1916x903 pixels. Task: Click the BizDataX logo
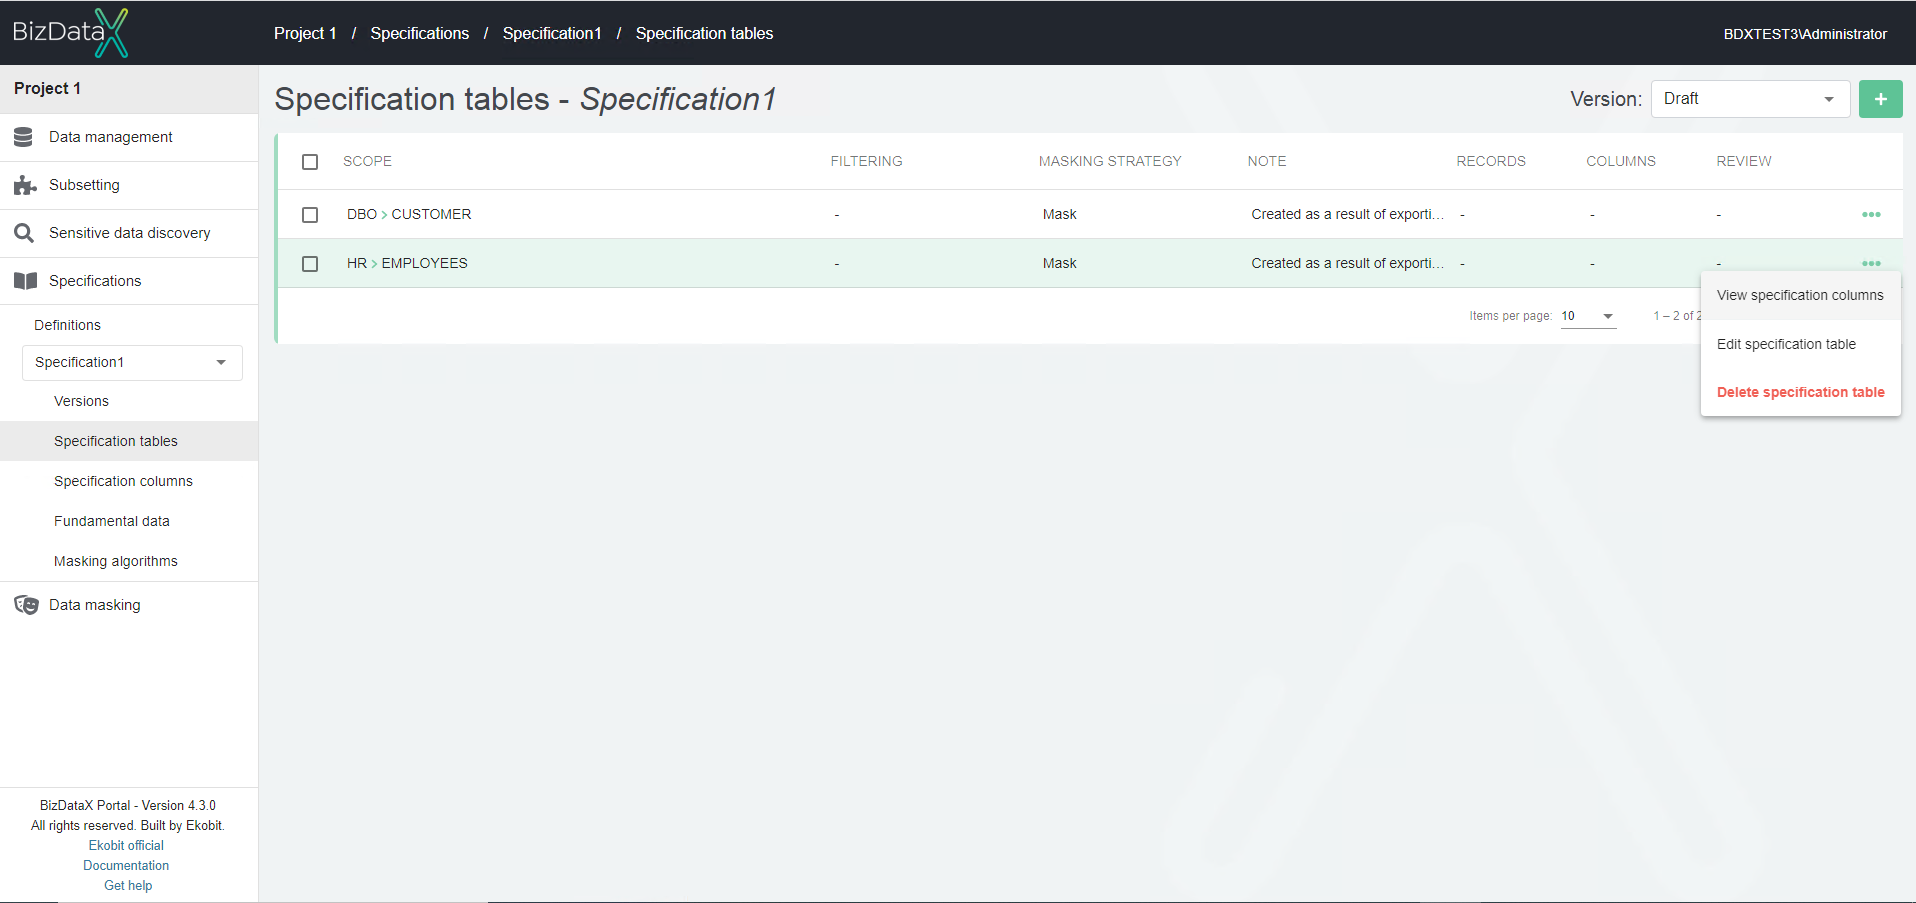(70, 32)
